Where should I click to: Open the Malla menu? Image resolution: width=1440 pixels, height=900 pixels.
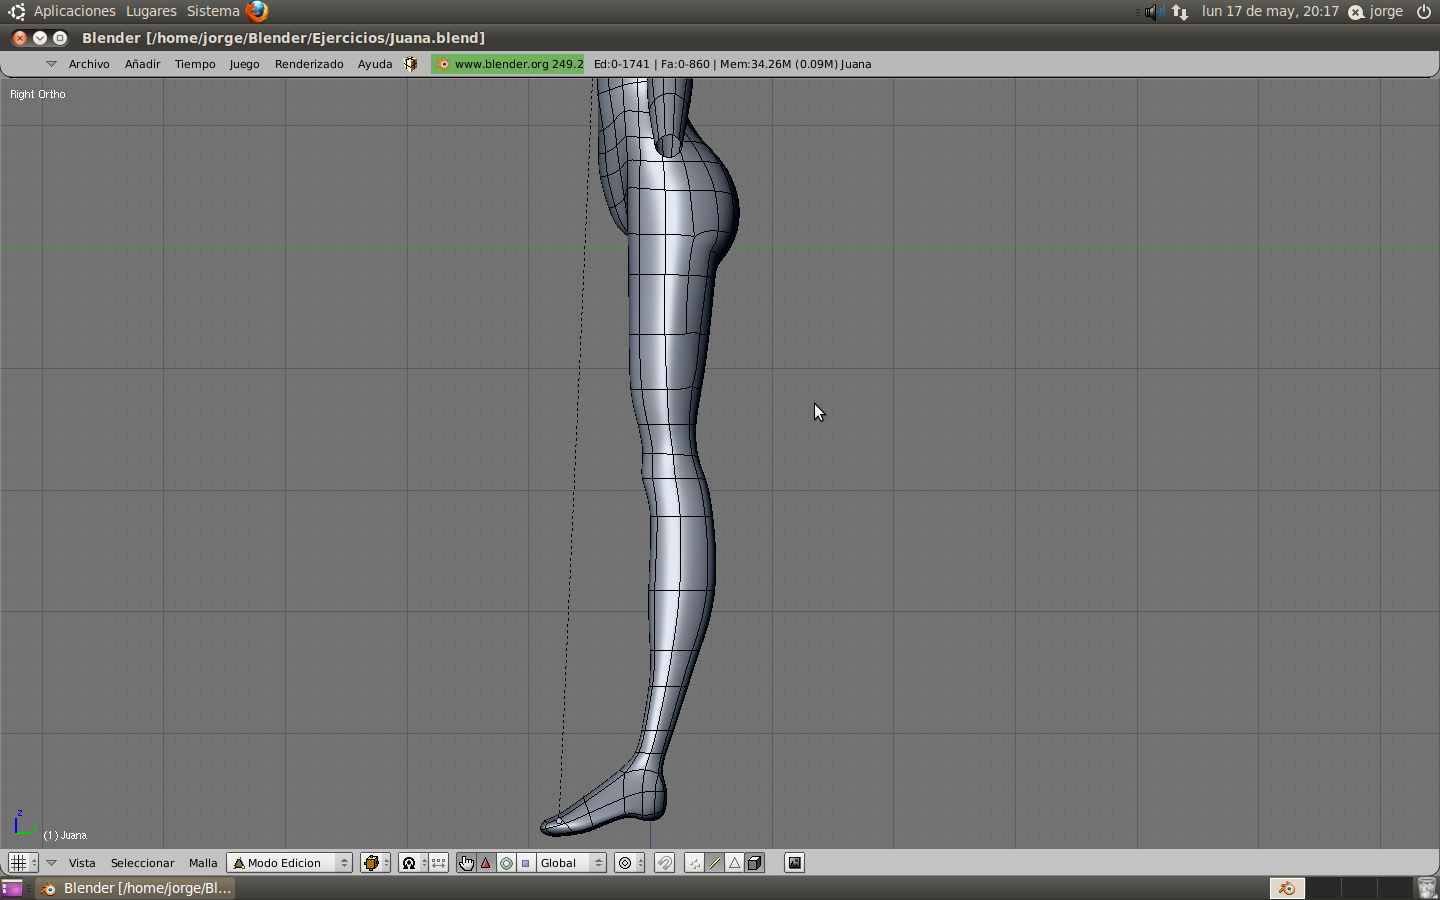(203, 863)
